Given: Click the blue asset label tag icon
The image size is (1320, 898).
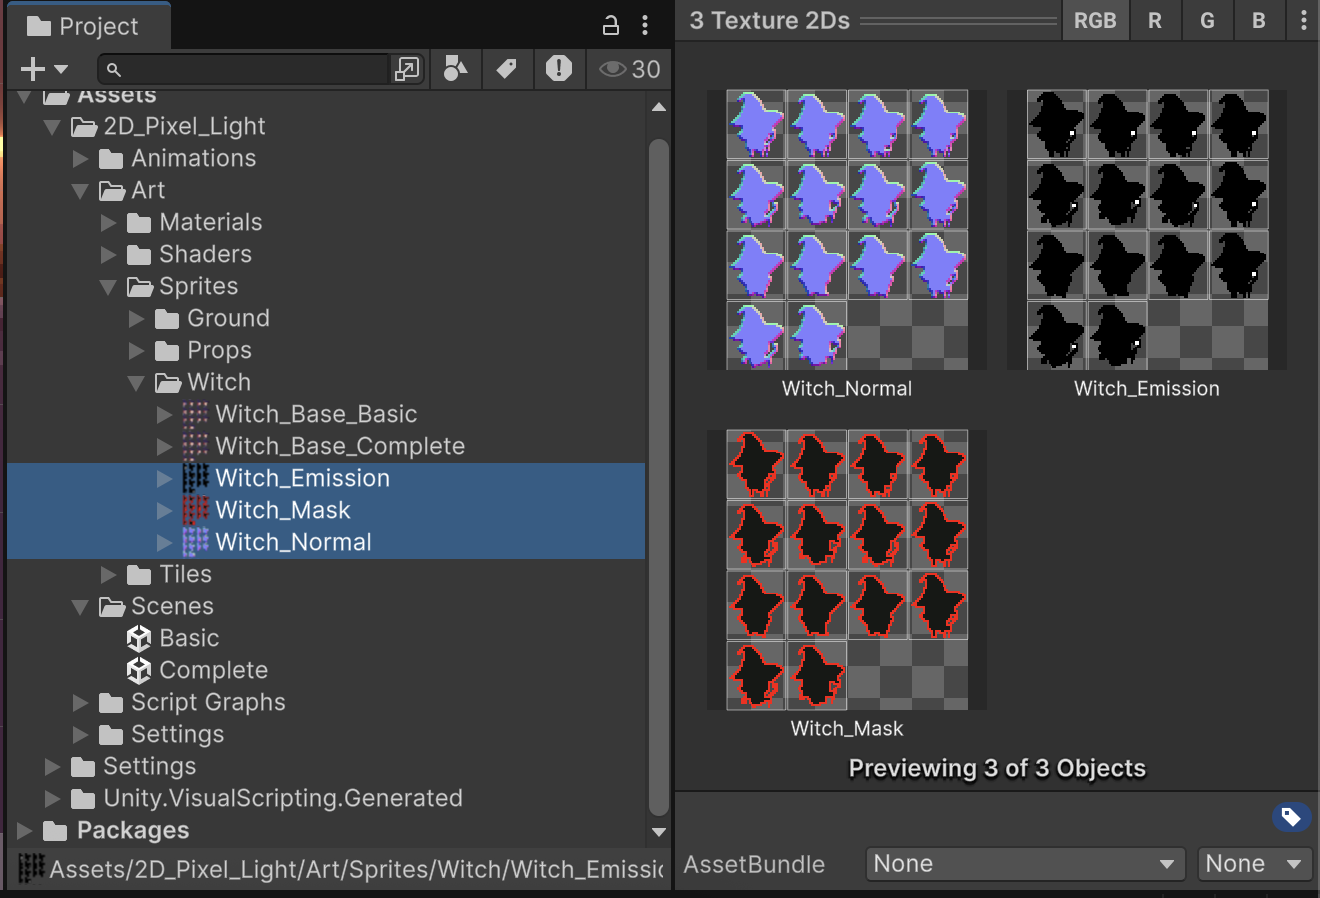Looking at the screenshot, I should pos(1291,817).
